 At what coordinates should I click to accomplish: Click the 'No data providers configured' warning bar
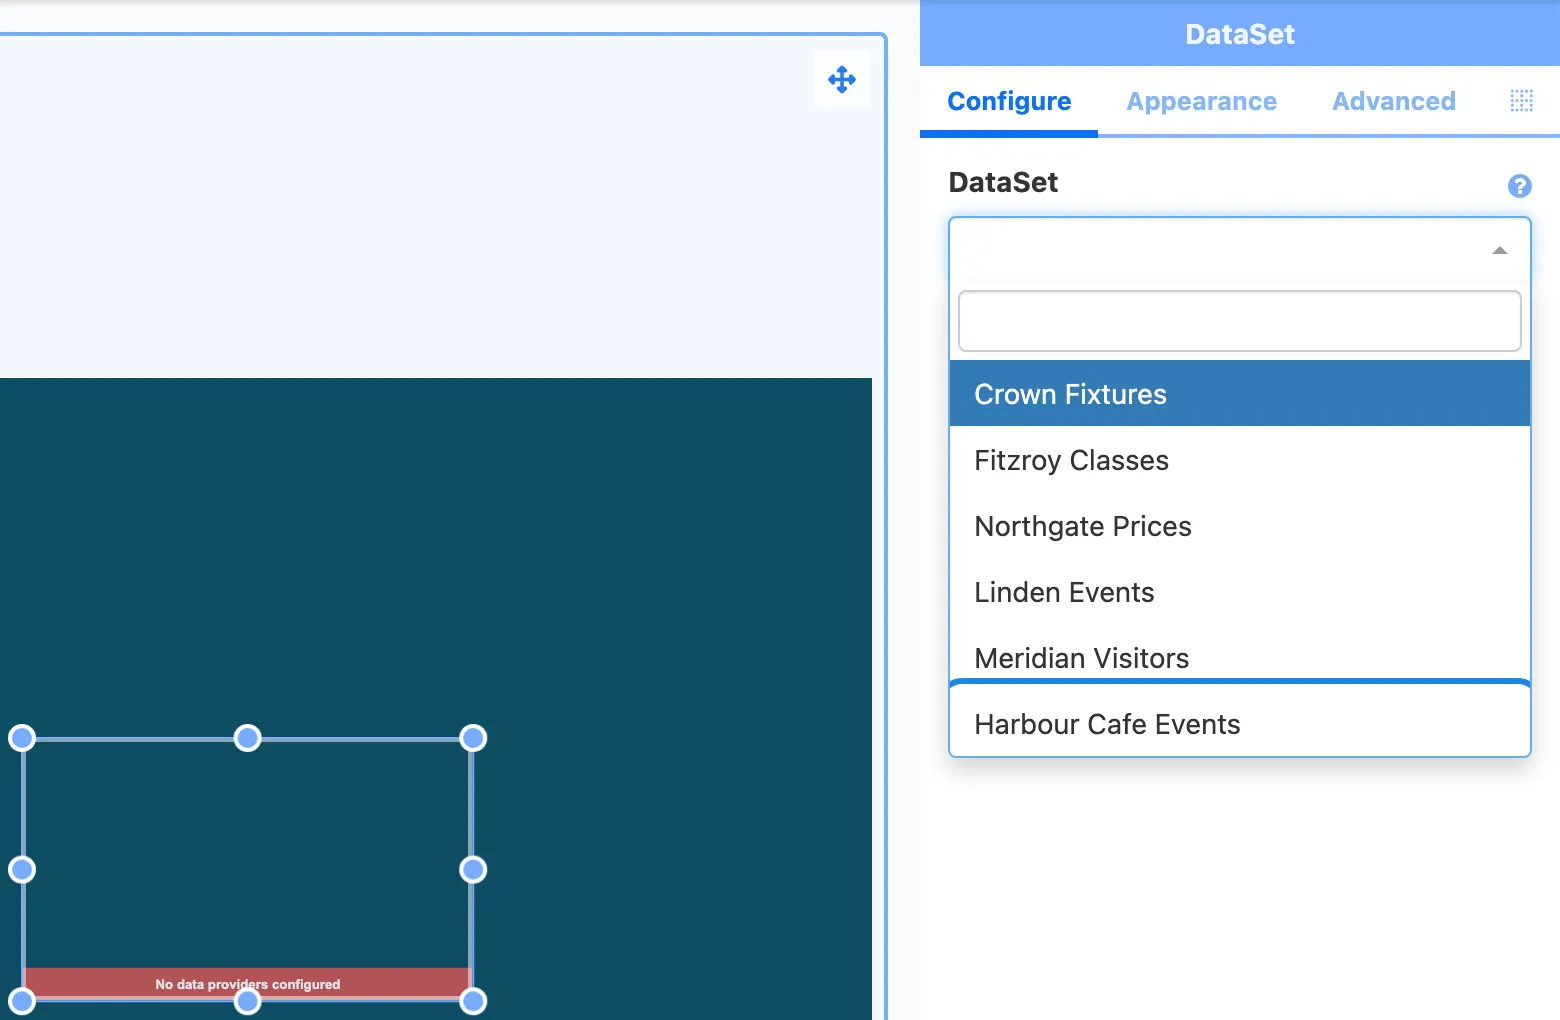point(247,983)
